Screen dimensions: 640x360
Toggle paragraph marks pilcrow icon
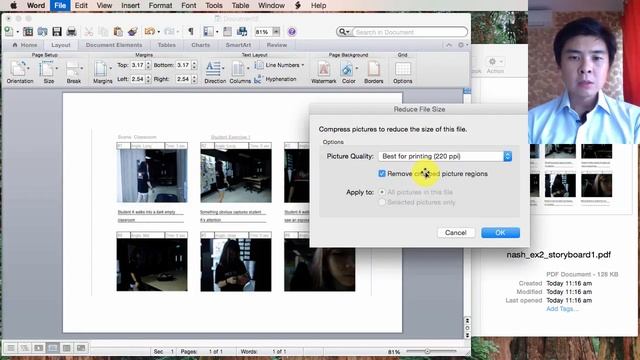[x=191, y=31]
